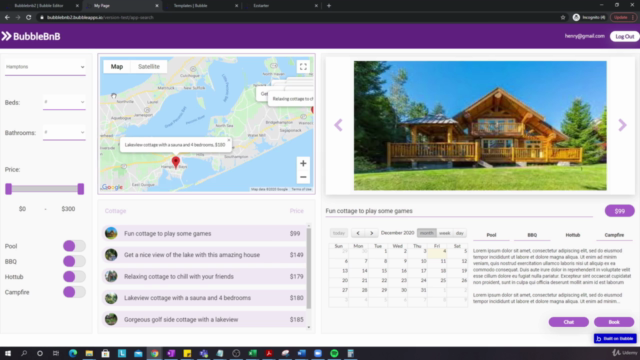The height and width of the screenshot is (360, 640).
Task: Click the browser back arrow
Action: tap(7, 18)
